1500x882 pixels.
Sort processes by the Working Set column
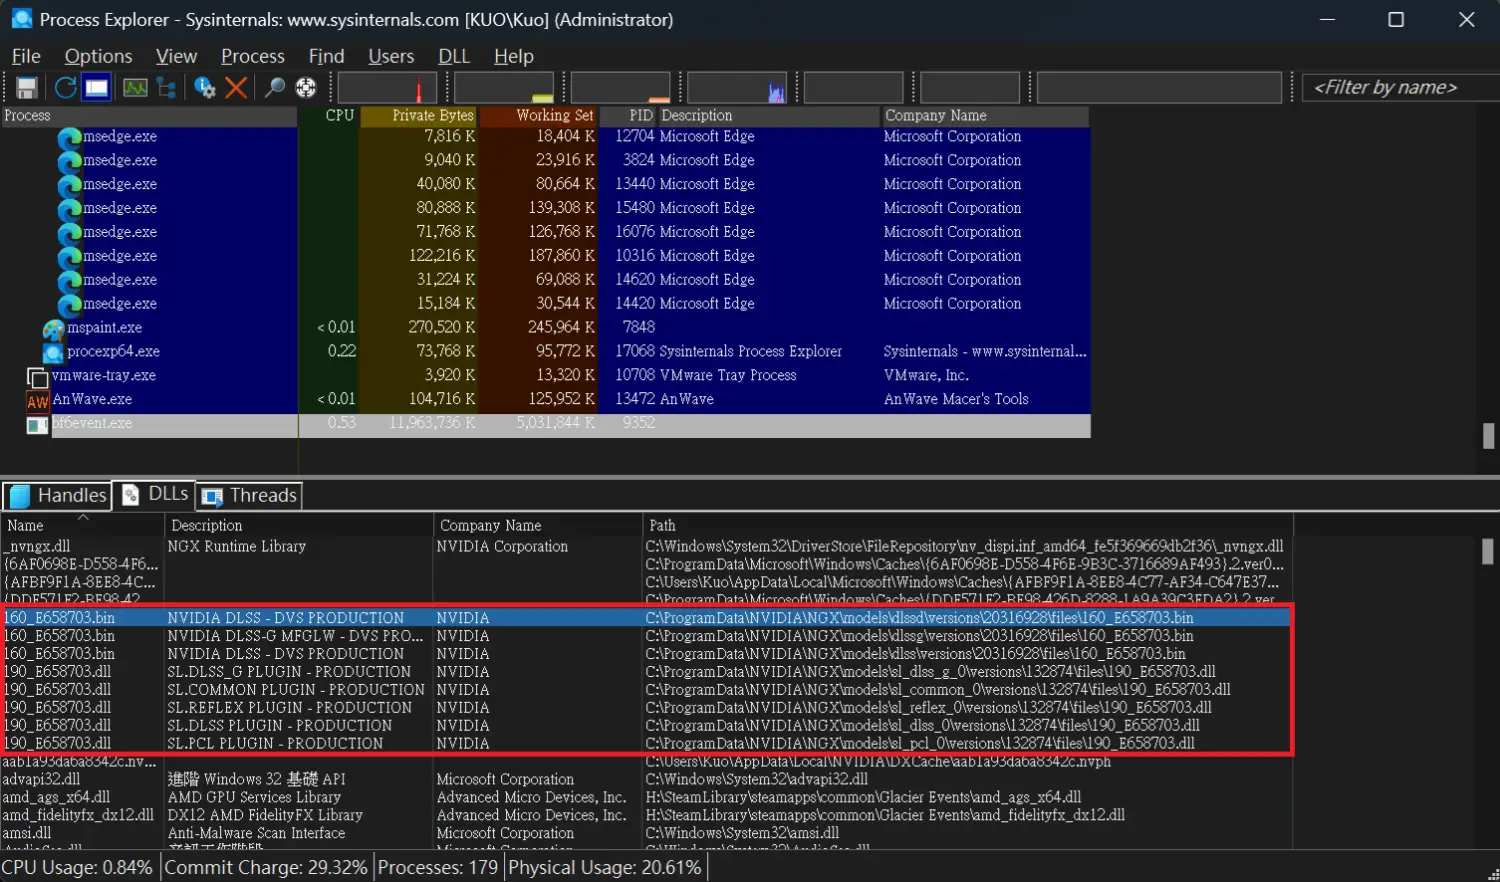pyautogui.click(x=538, y=116)
